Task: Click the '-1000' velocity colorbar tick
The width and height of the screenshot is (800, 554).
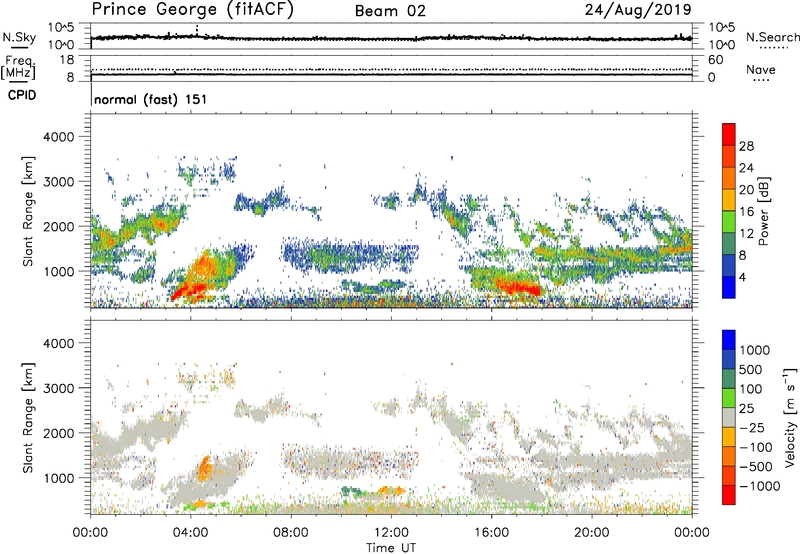Action: (760, 486)
